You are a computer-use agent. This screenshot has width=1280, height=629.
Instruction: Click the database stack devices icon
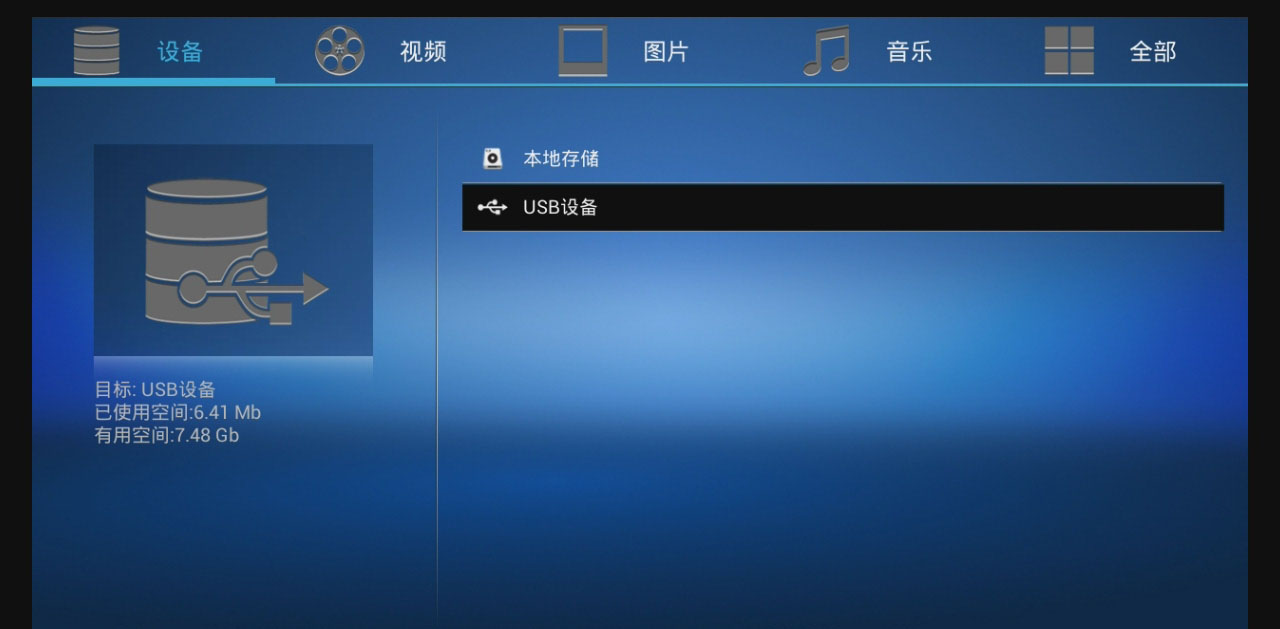click(97, 51)
